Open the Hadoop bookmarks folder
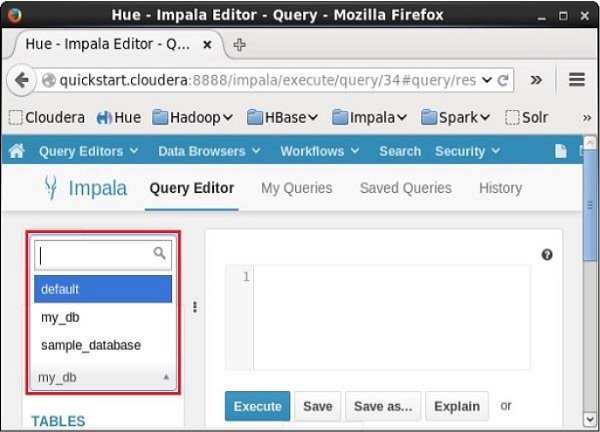 click(x=193, y=117)
